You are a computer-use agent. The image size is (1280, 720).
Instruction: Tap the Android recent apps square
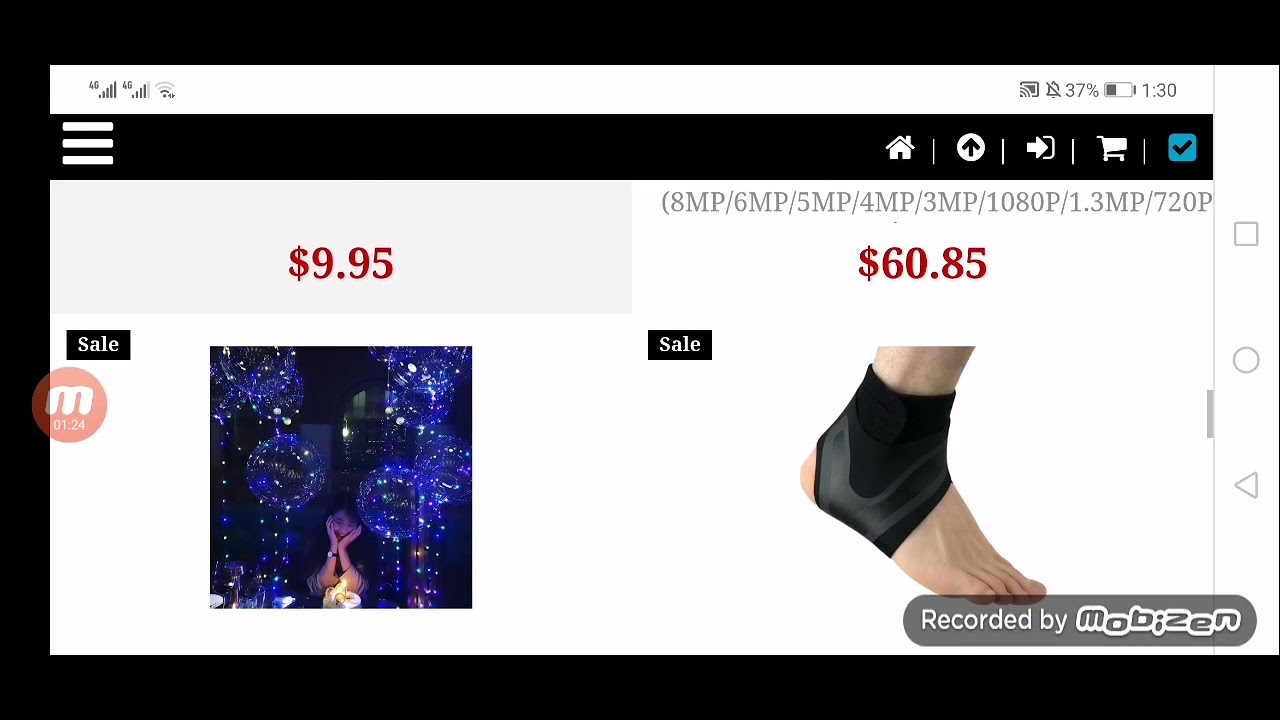coord(1246,234)
